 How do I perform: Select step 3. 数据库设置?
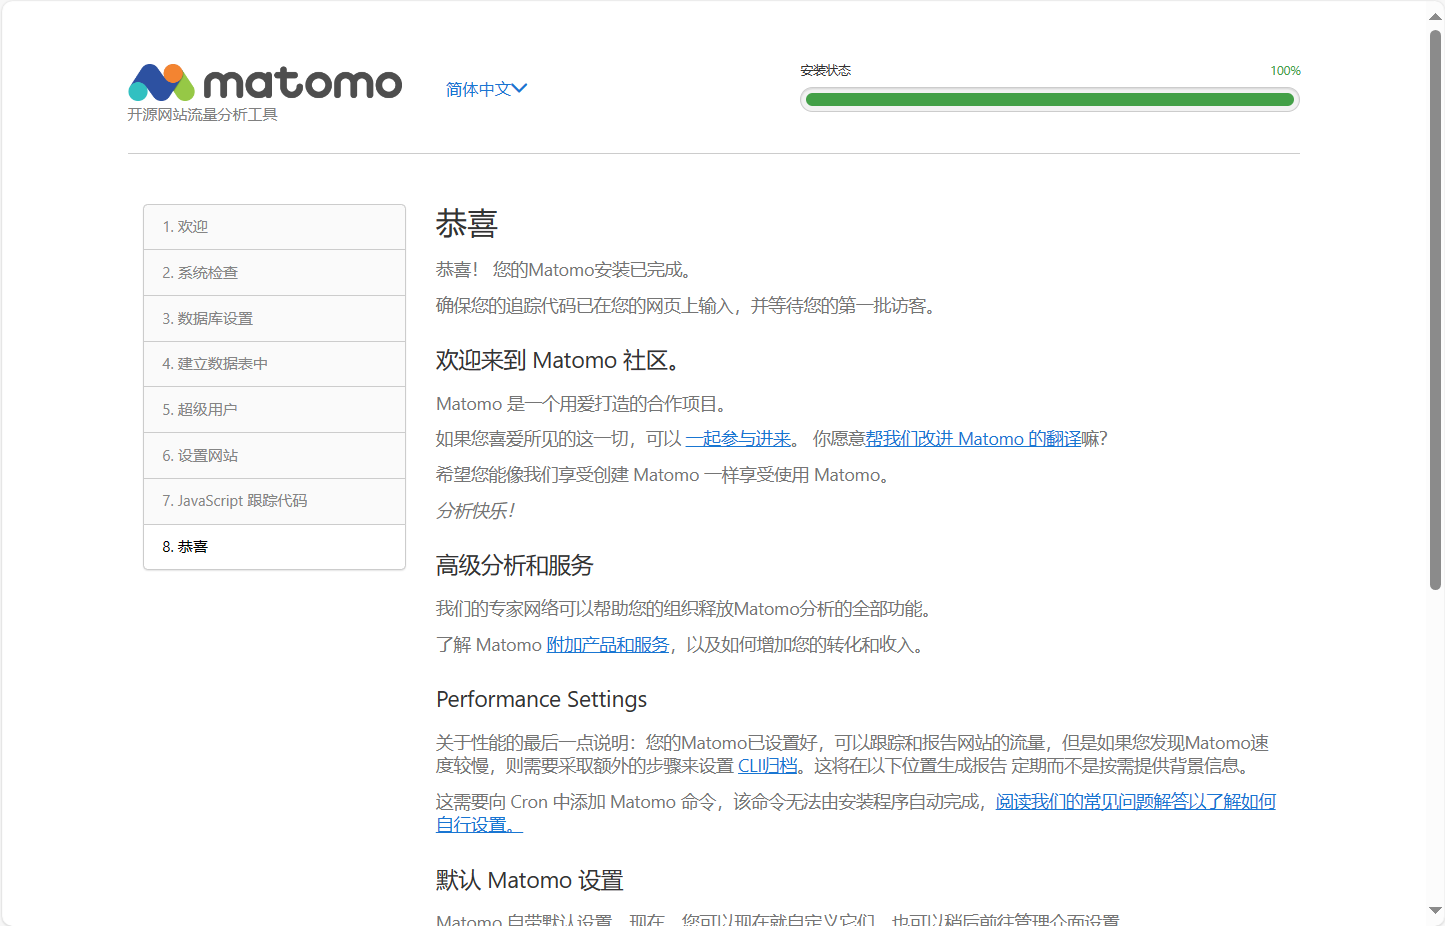pos(274,319)
